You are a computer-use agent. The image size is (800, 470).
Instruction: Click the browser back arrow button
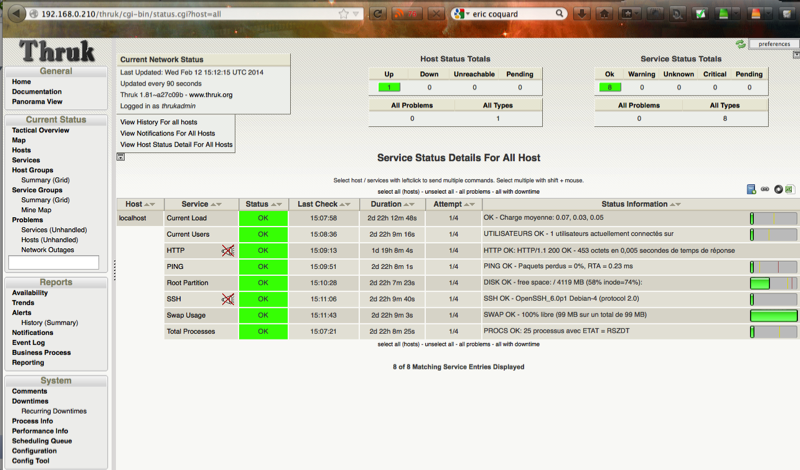(16, 15)
